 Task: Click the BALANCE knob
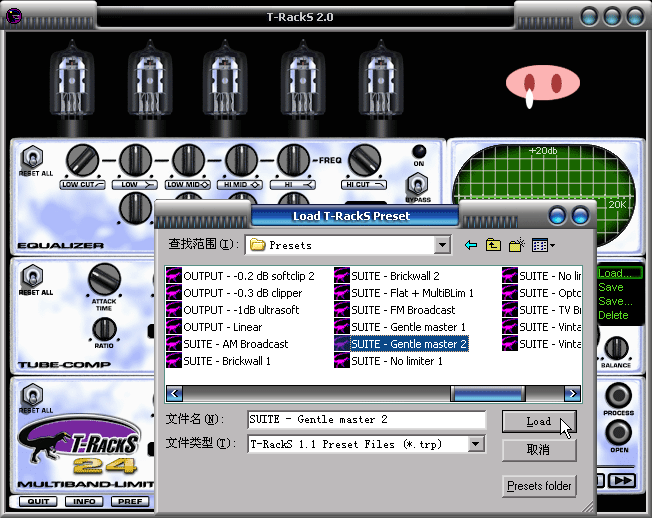point(616,348)
